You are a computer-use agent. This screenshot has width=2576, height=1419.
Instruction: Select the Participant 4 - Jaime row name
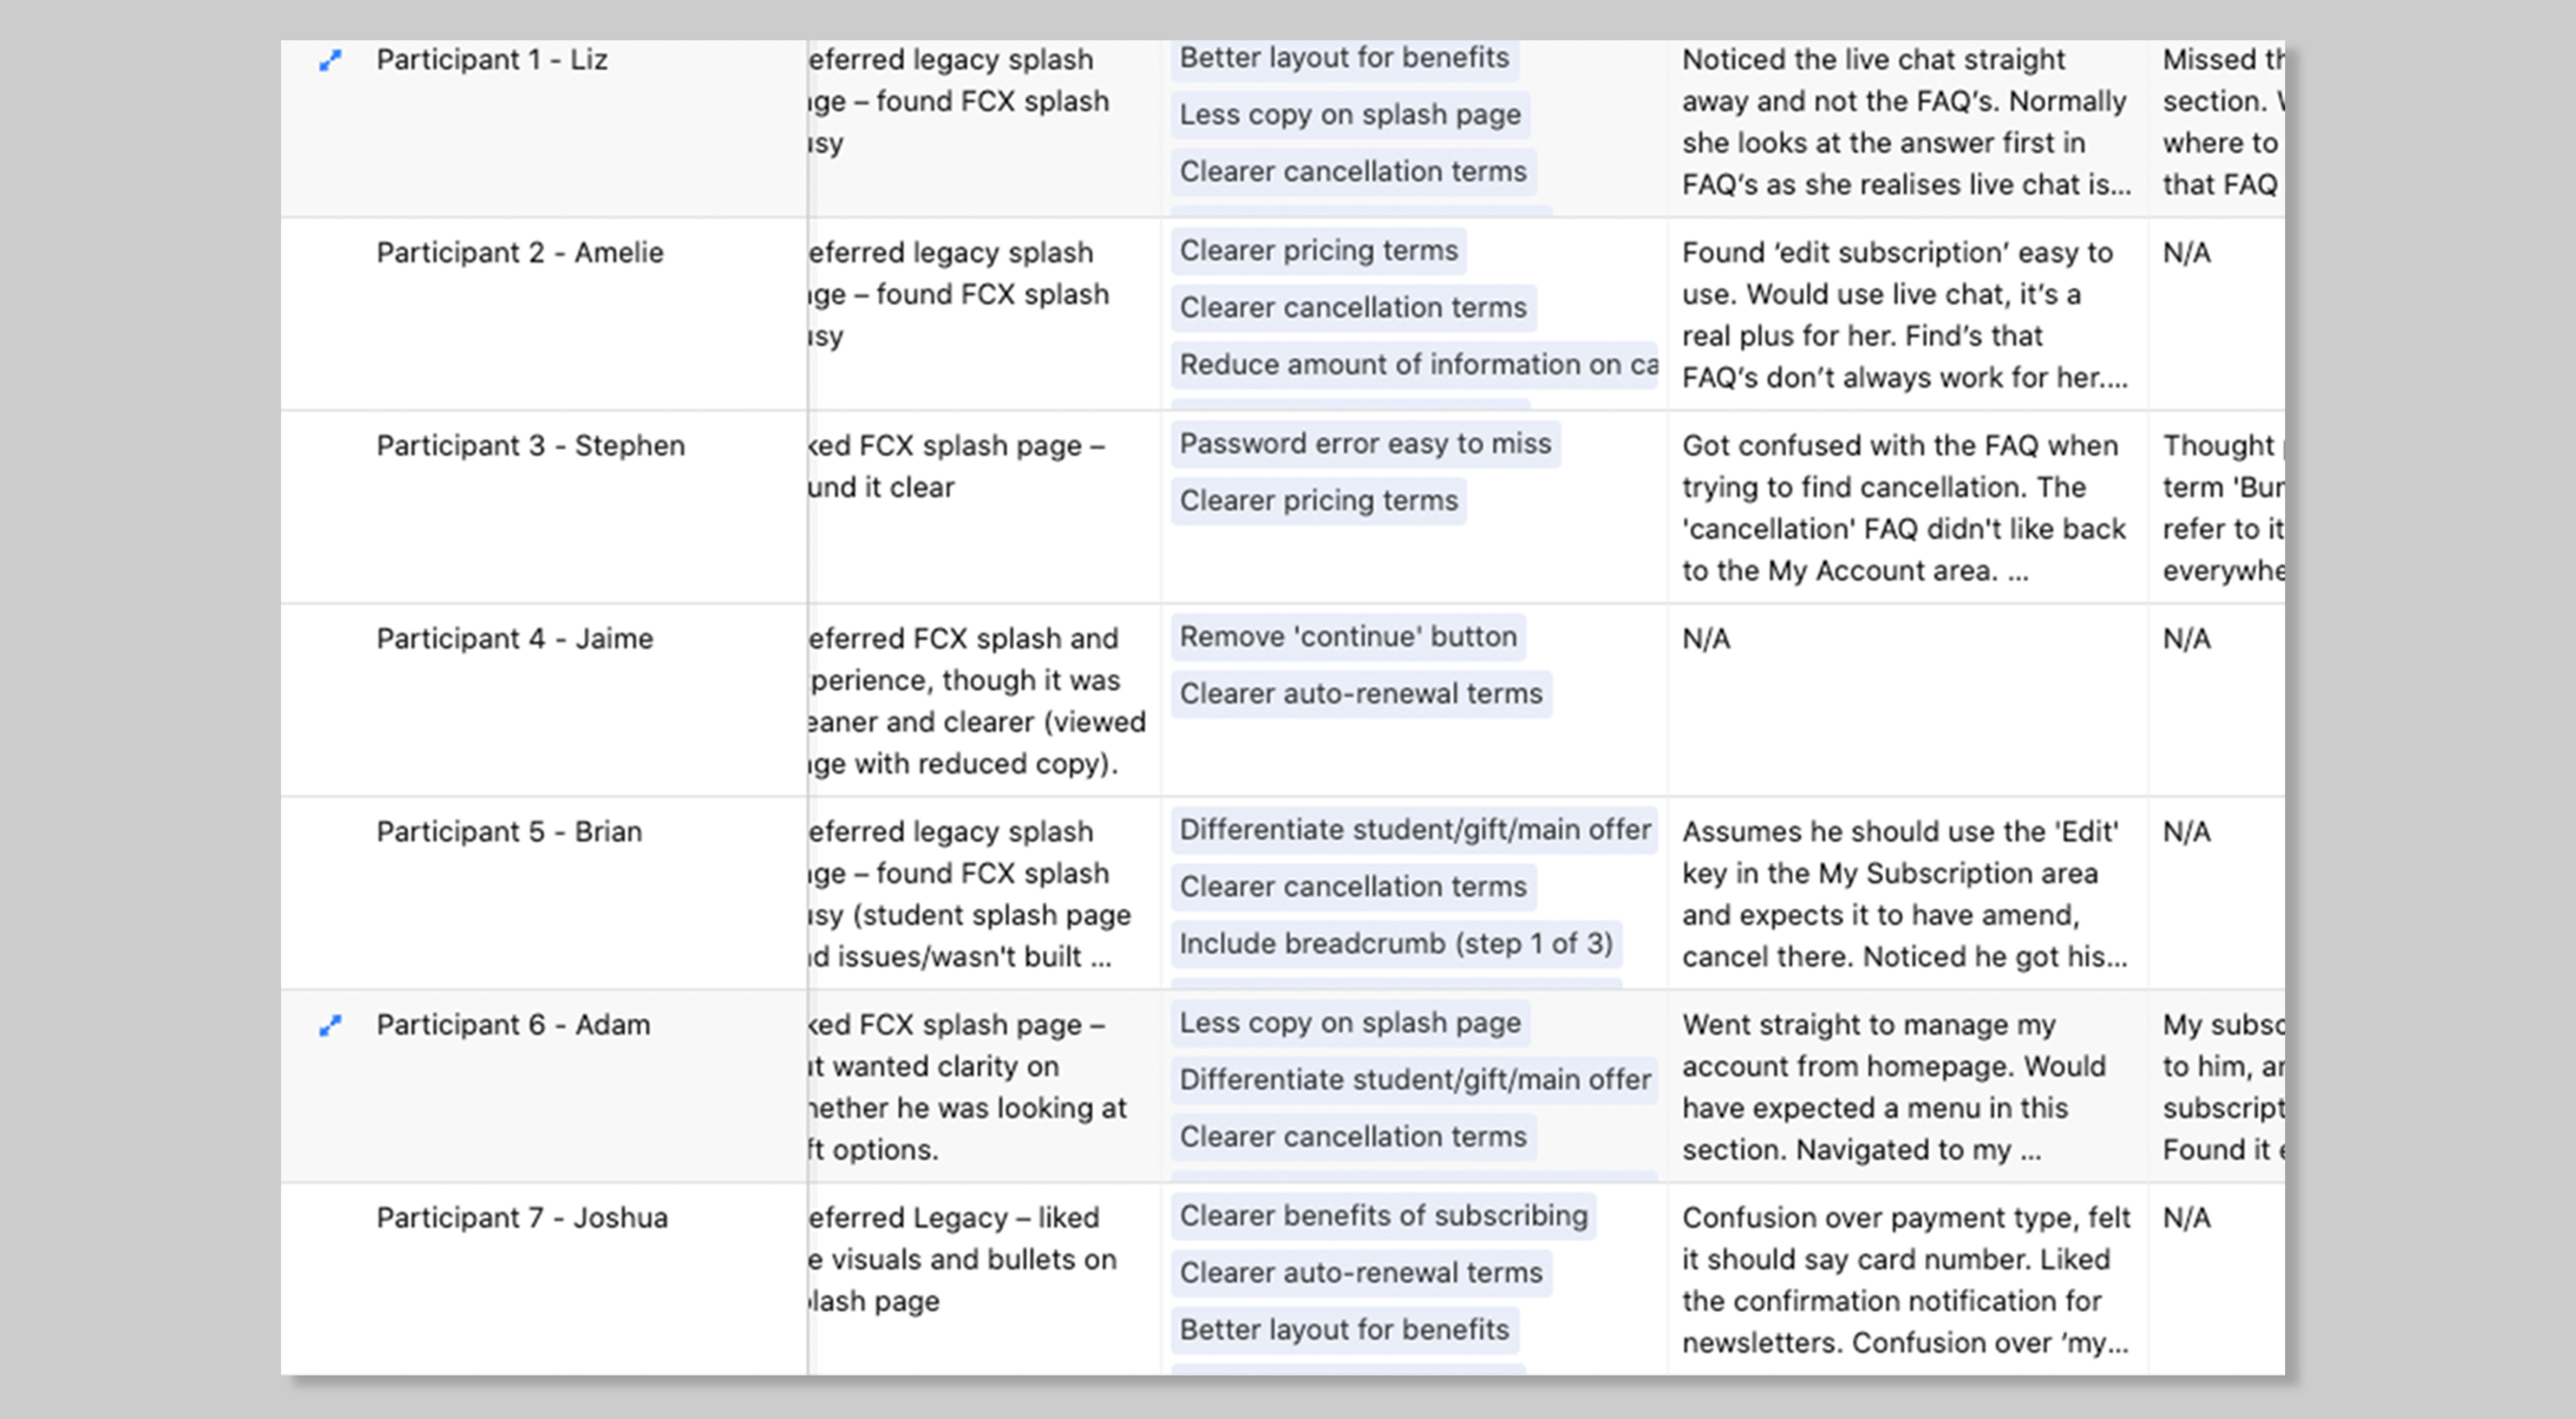coord(514,639)
